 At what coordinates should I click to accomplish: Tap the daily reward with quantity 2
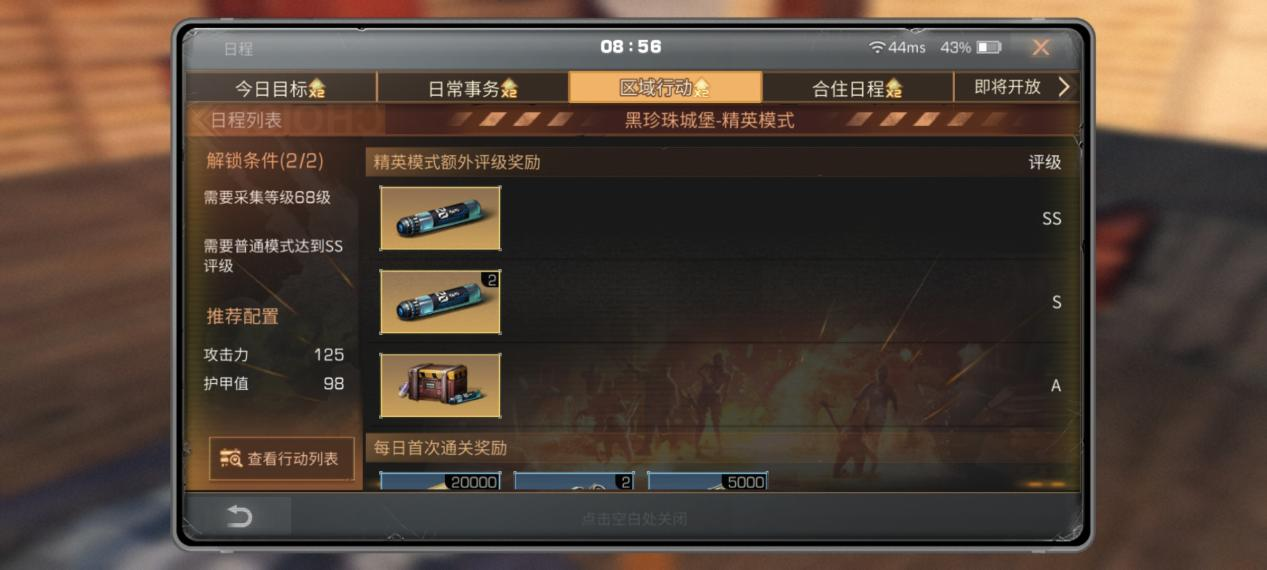(574, 481)
